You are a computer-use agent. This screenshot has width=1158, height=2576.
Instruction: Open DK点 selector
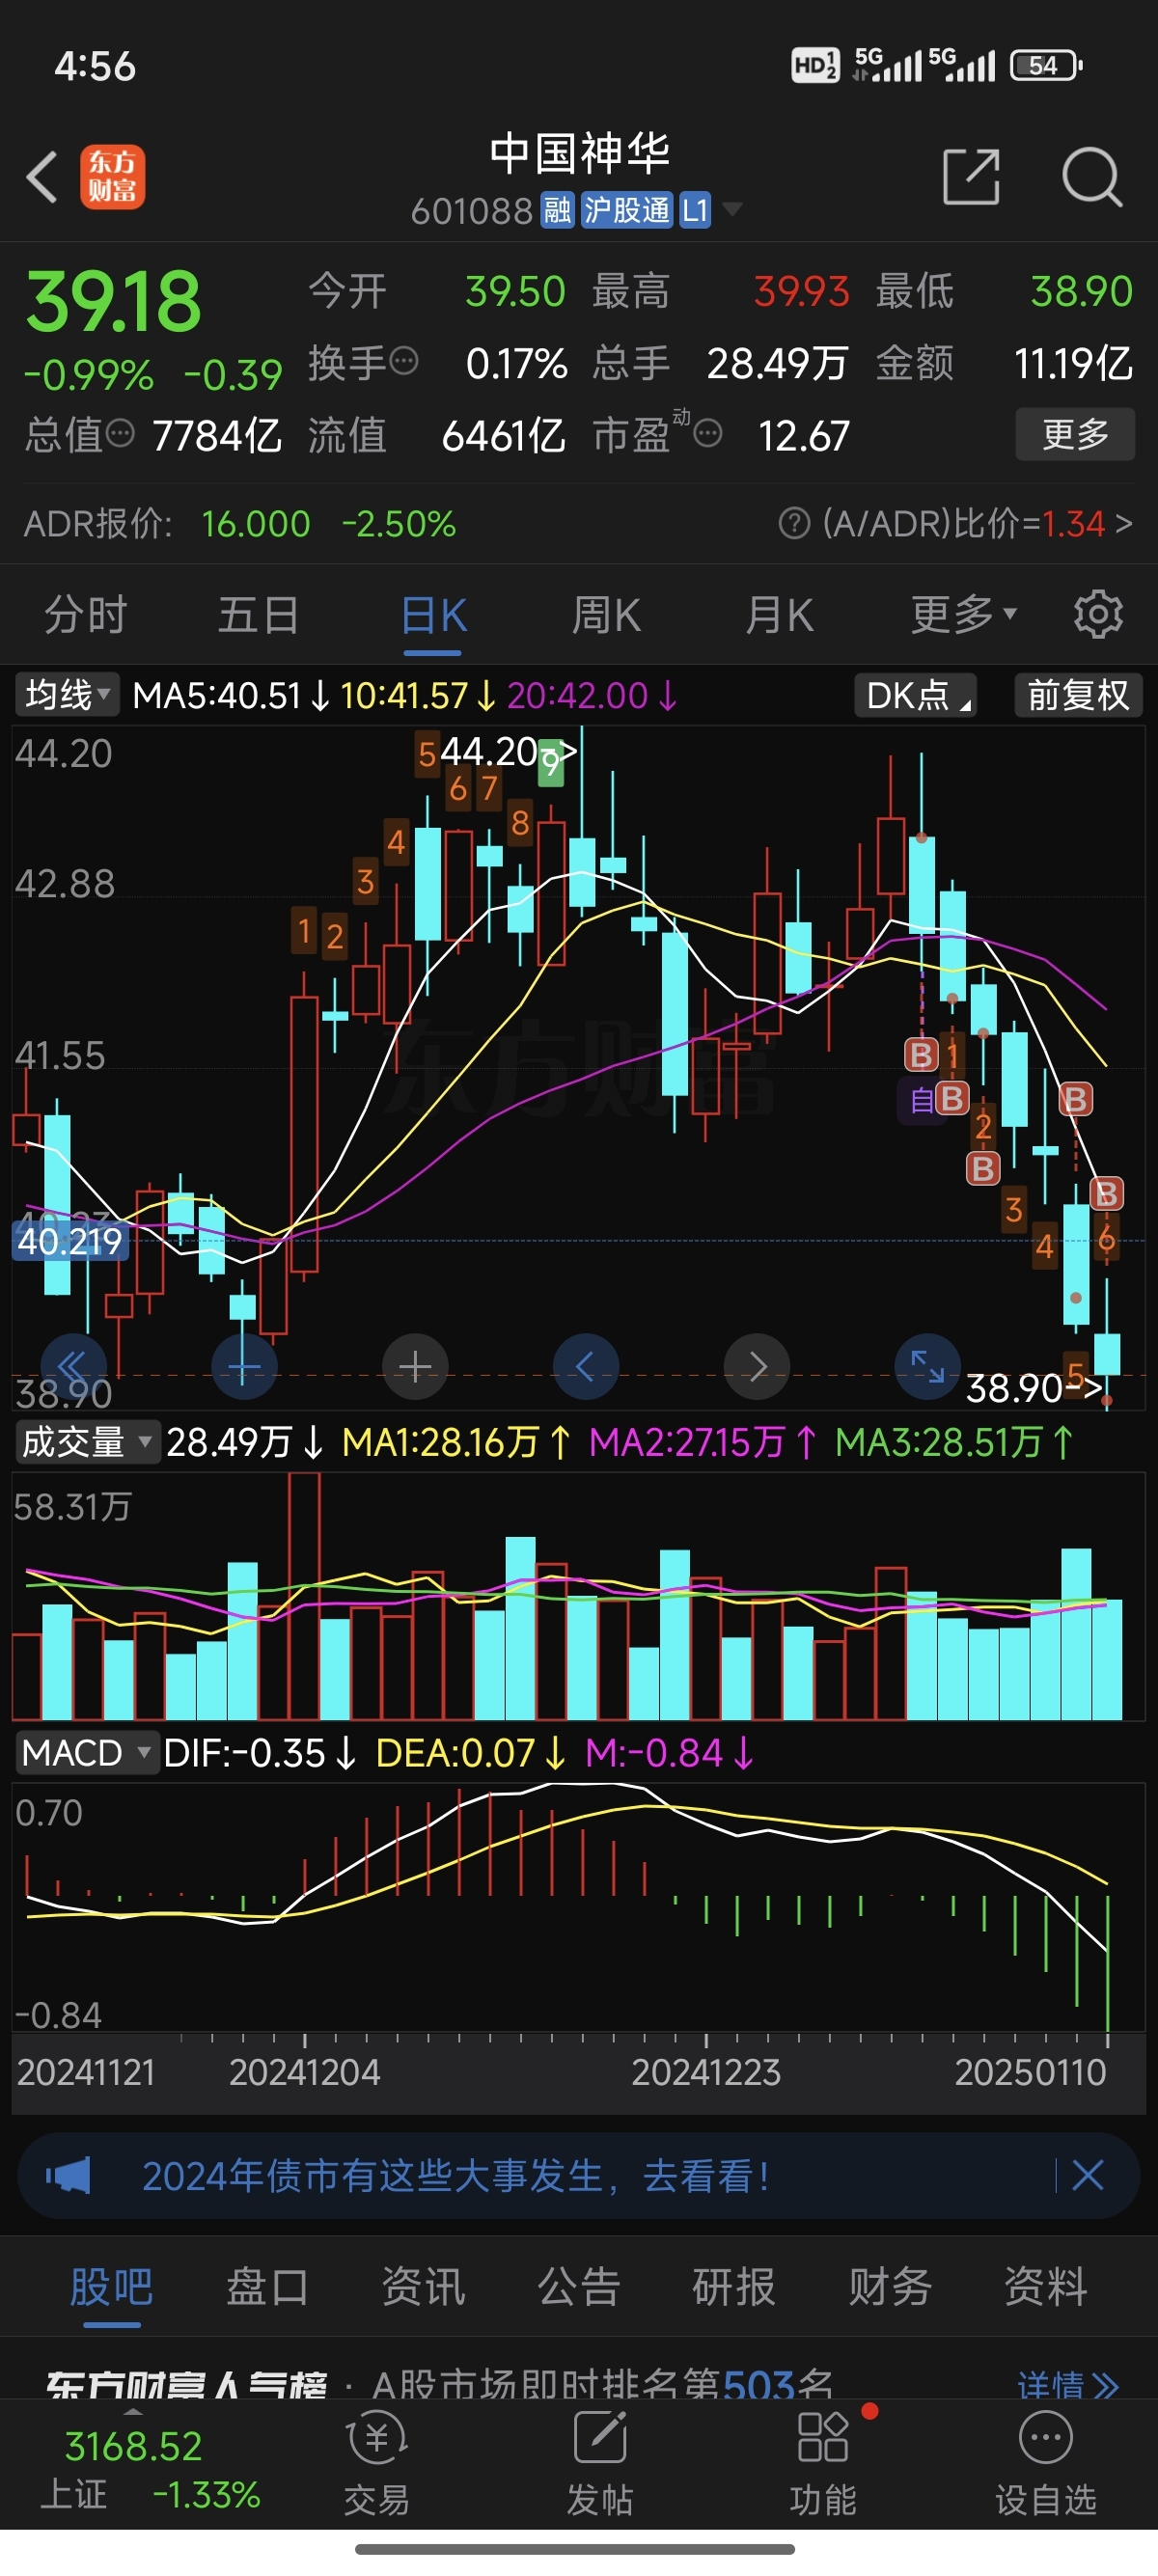tap(915, 695)
